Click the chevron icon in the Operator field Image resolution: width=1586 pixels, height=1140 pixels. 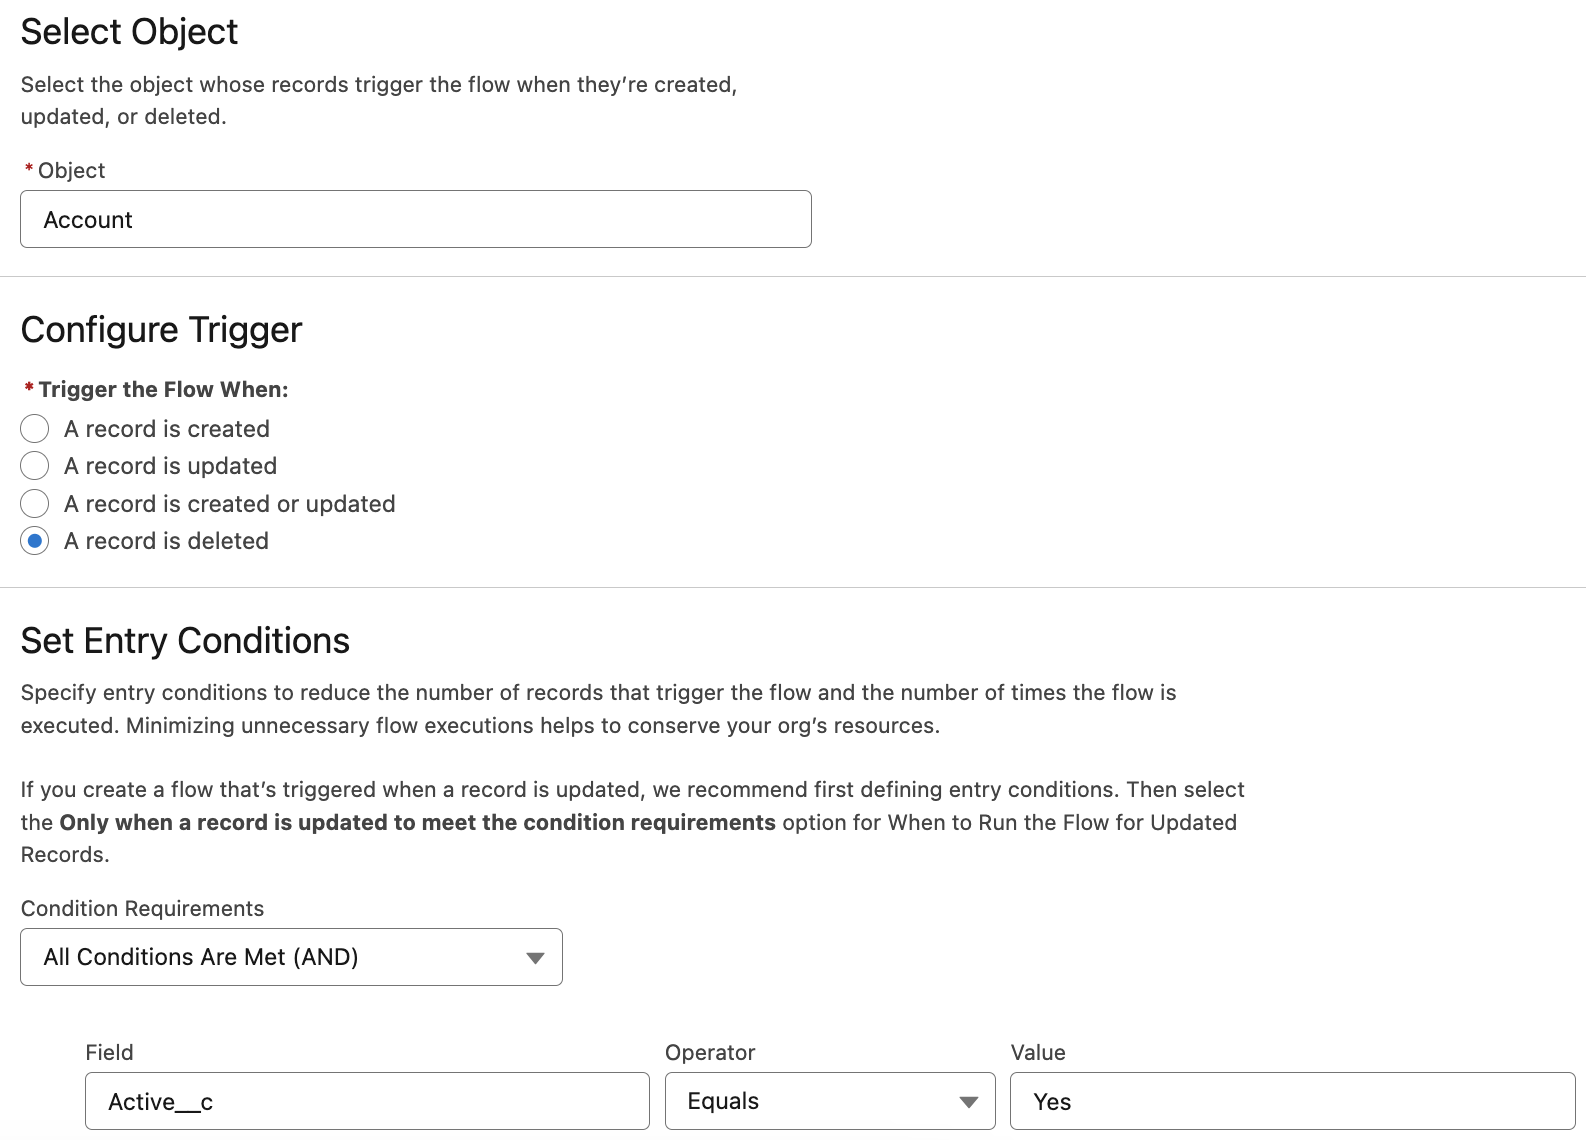pos(967,1101)
